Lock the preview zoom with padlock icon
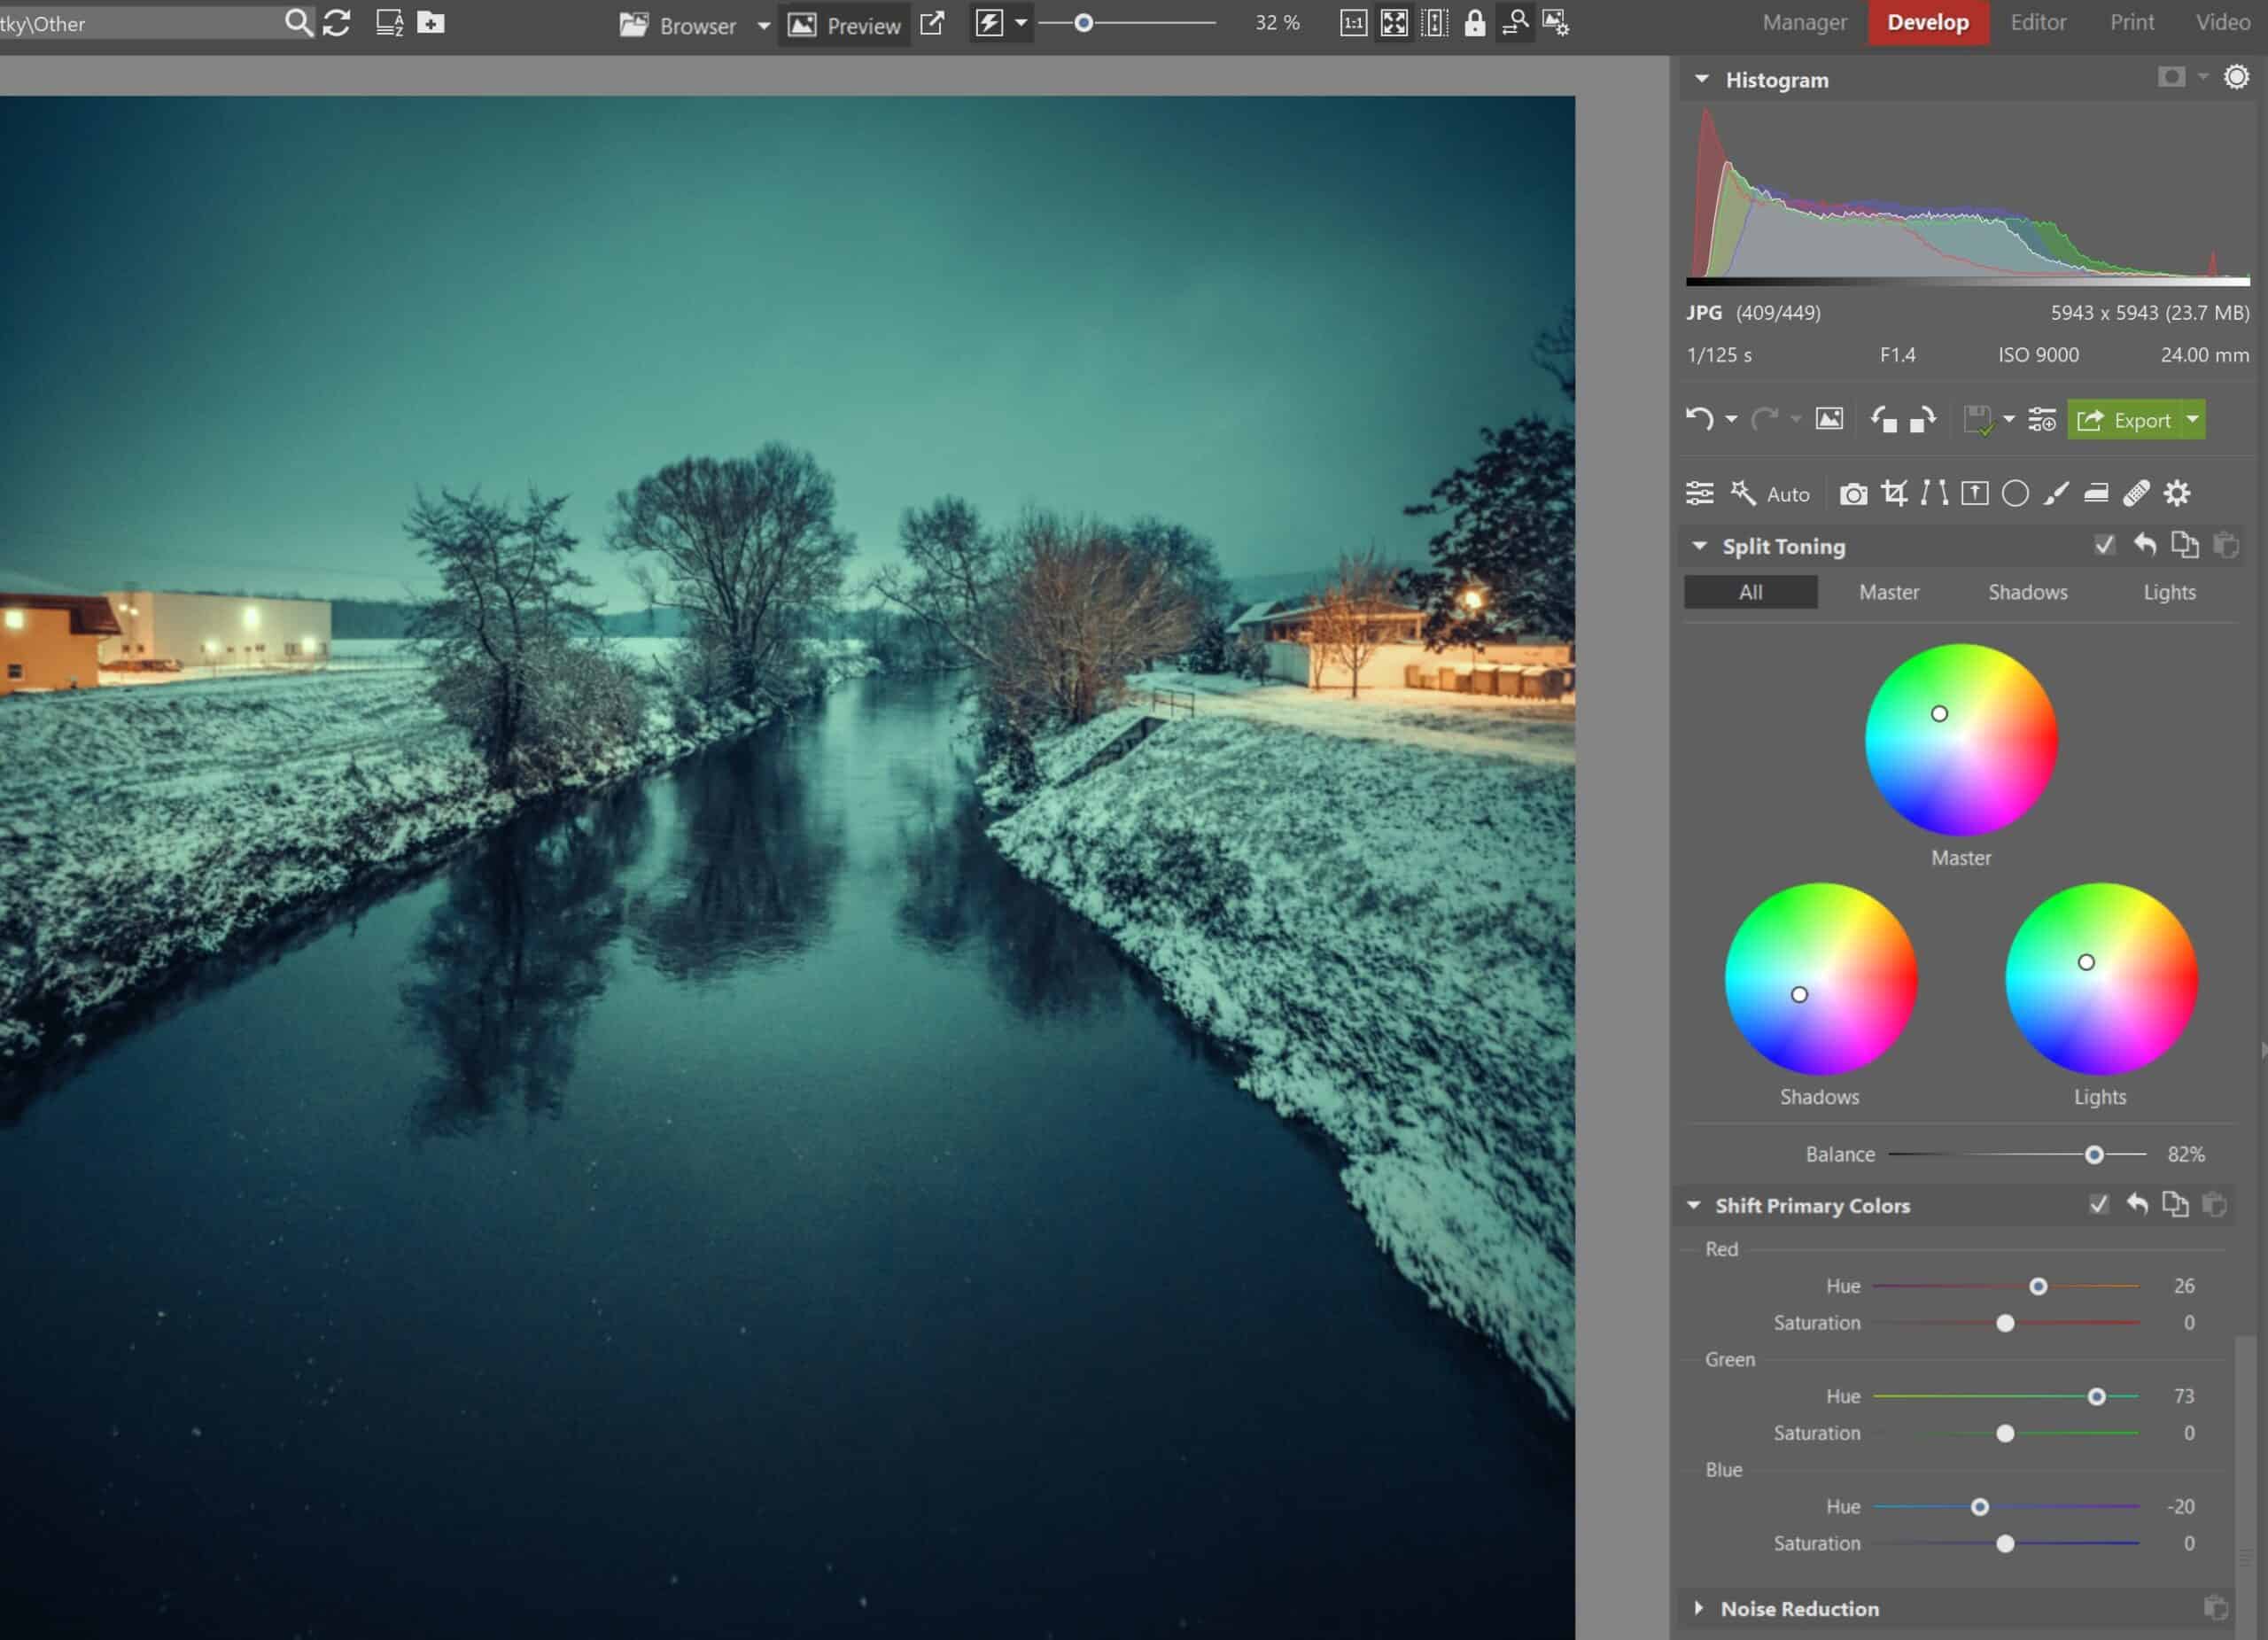 coord(1472,24)
